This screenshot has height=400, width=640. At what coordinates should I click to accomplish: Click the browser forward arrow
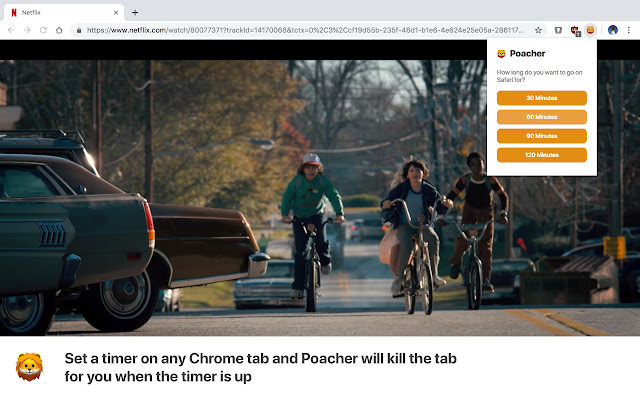point(27,30)
